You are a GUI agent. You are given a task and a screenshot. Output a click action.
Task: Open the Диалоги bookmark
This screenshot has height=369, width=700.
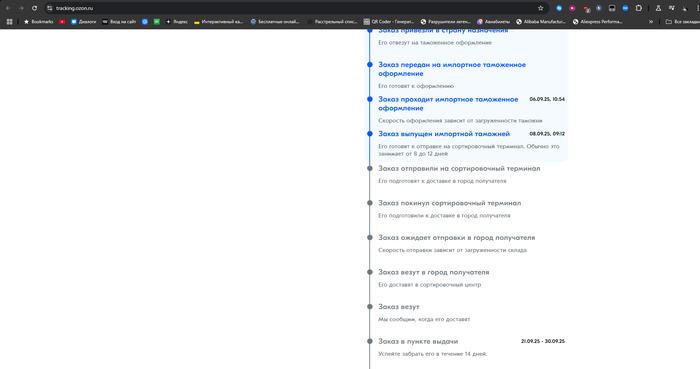pos(83,21)
